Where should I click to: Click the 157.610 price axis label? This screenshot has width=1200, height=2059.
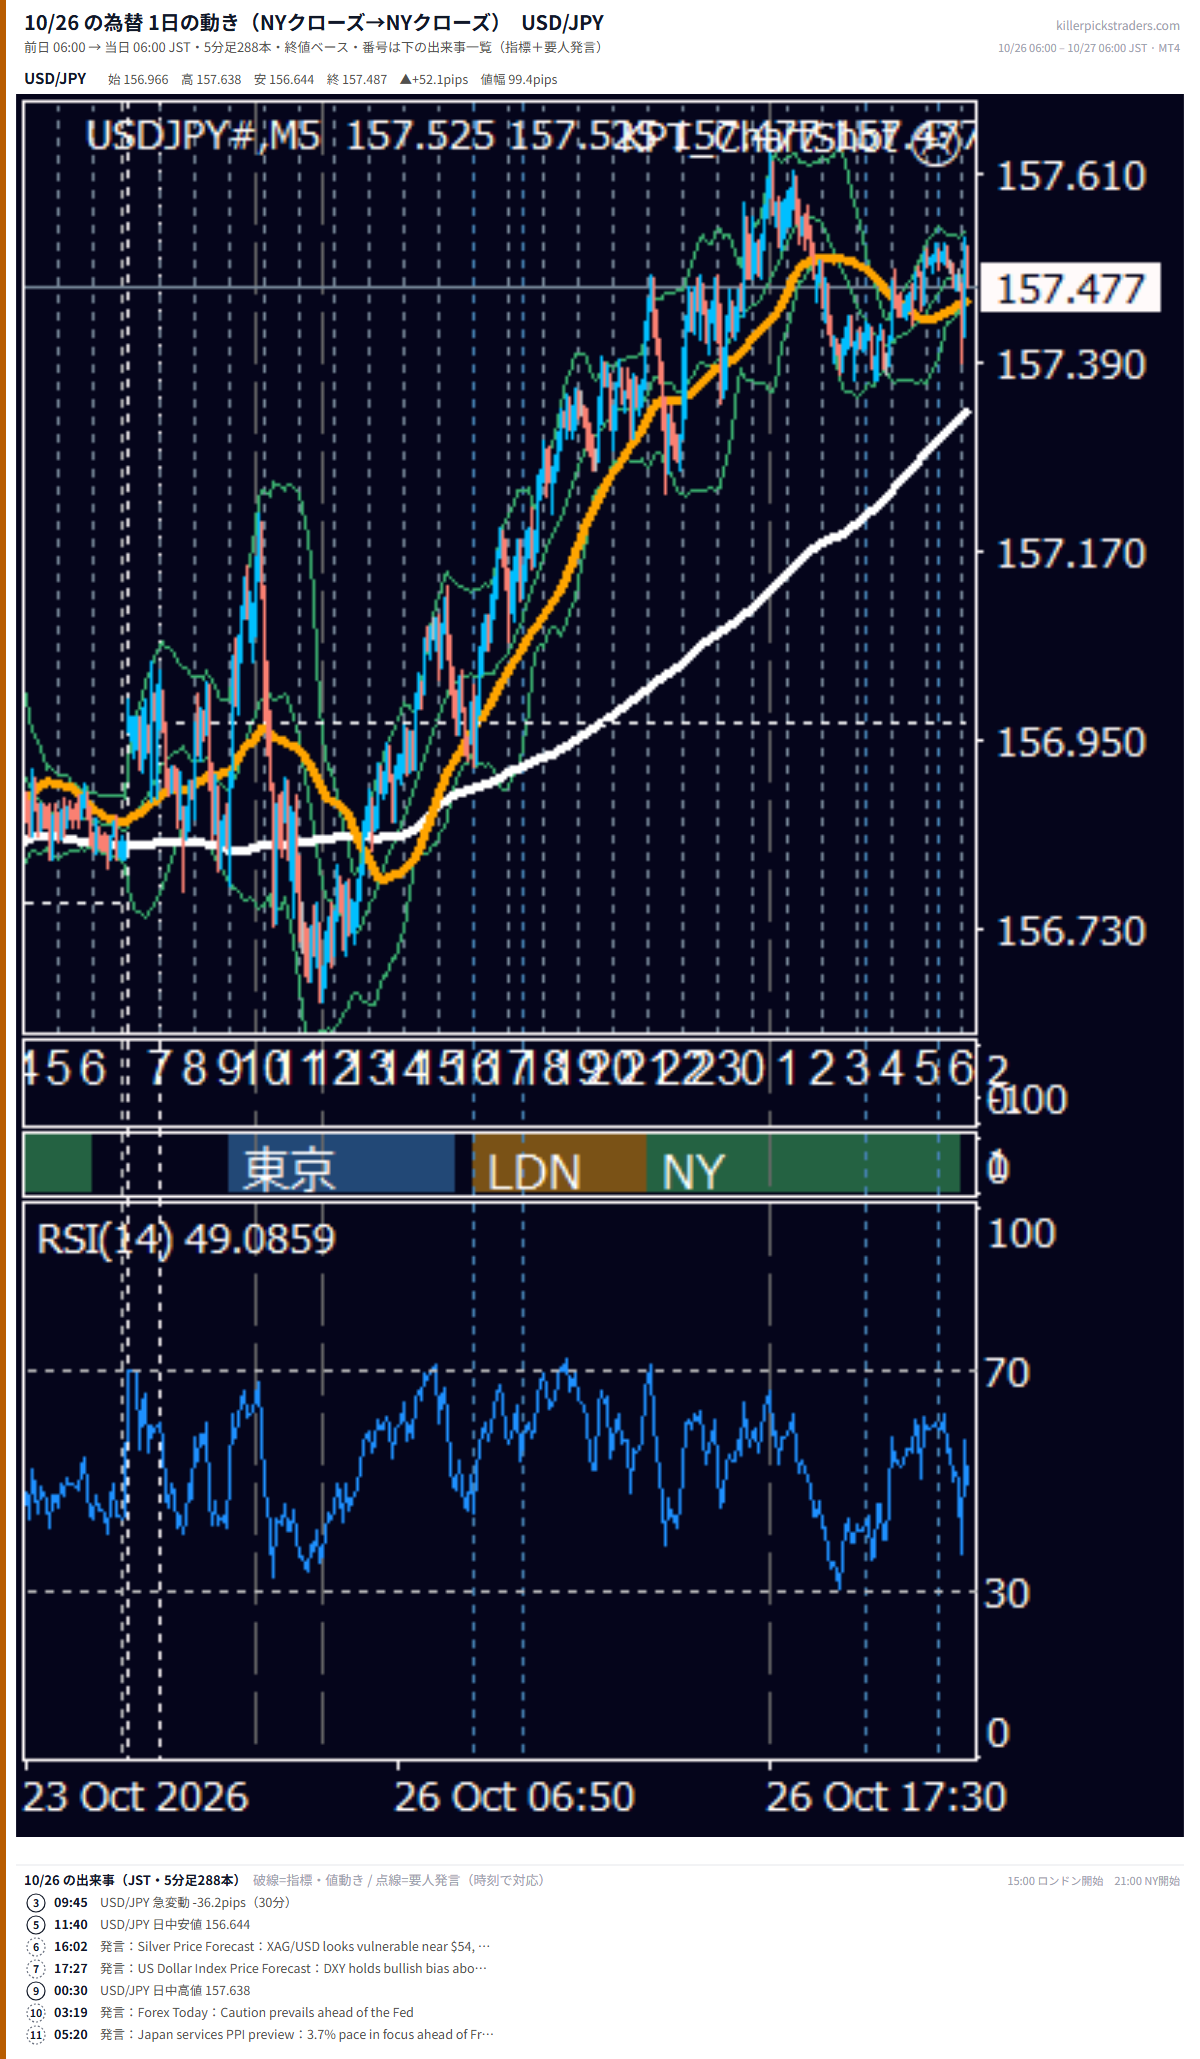pos(1071,177)
